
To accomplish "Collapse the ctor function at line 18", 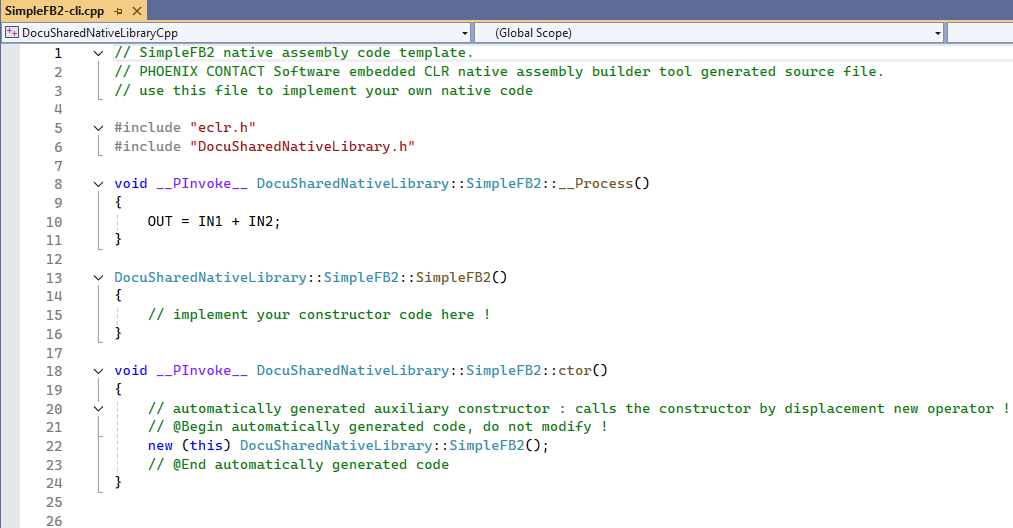I will pos(98,371).
